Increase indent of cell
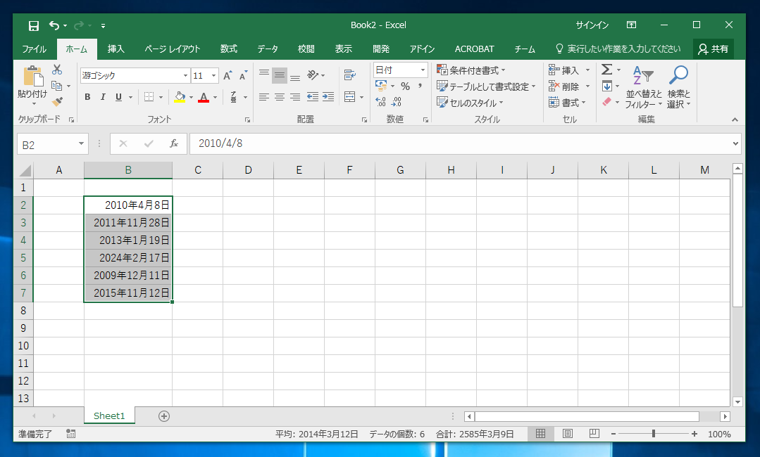 (328, 97)
